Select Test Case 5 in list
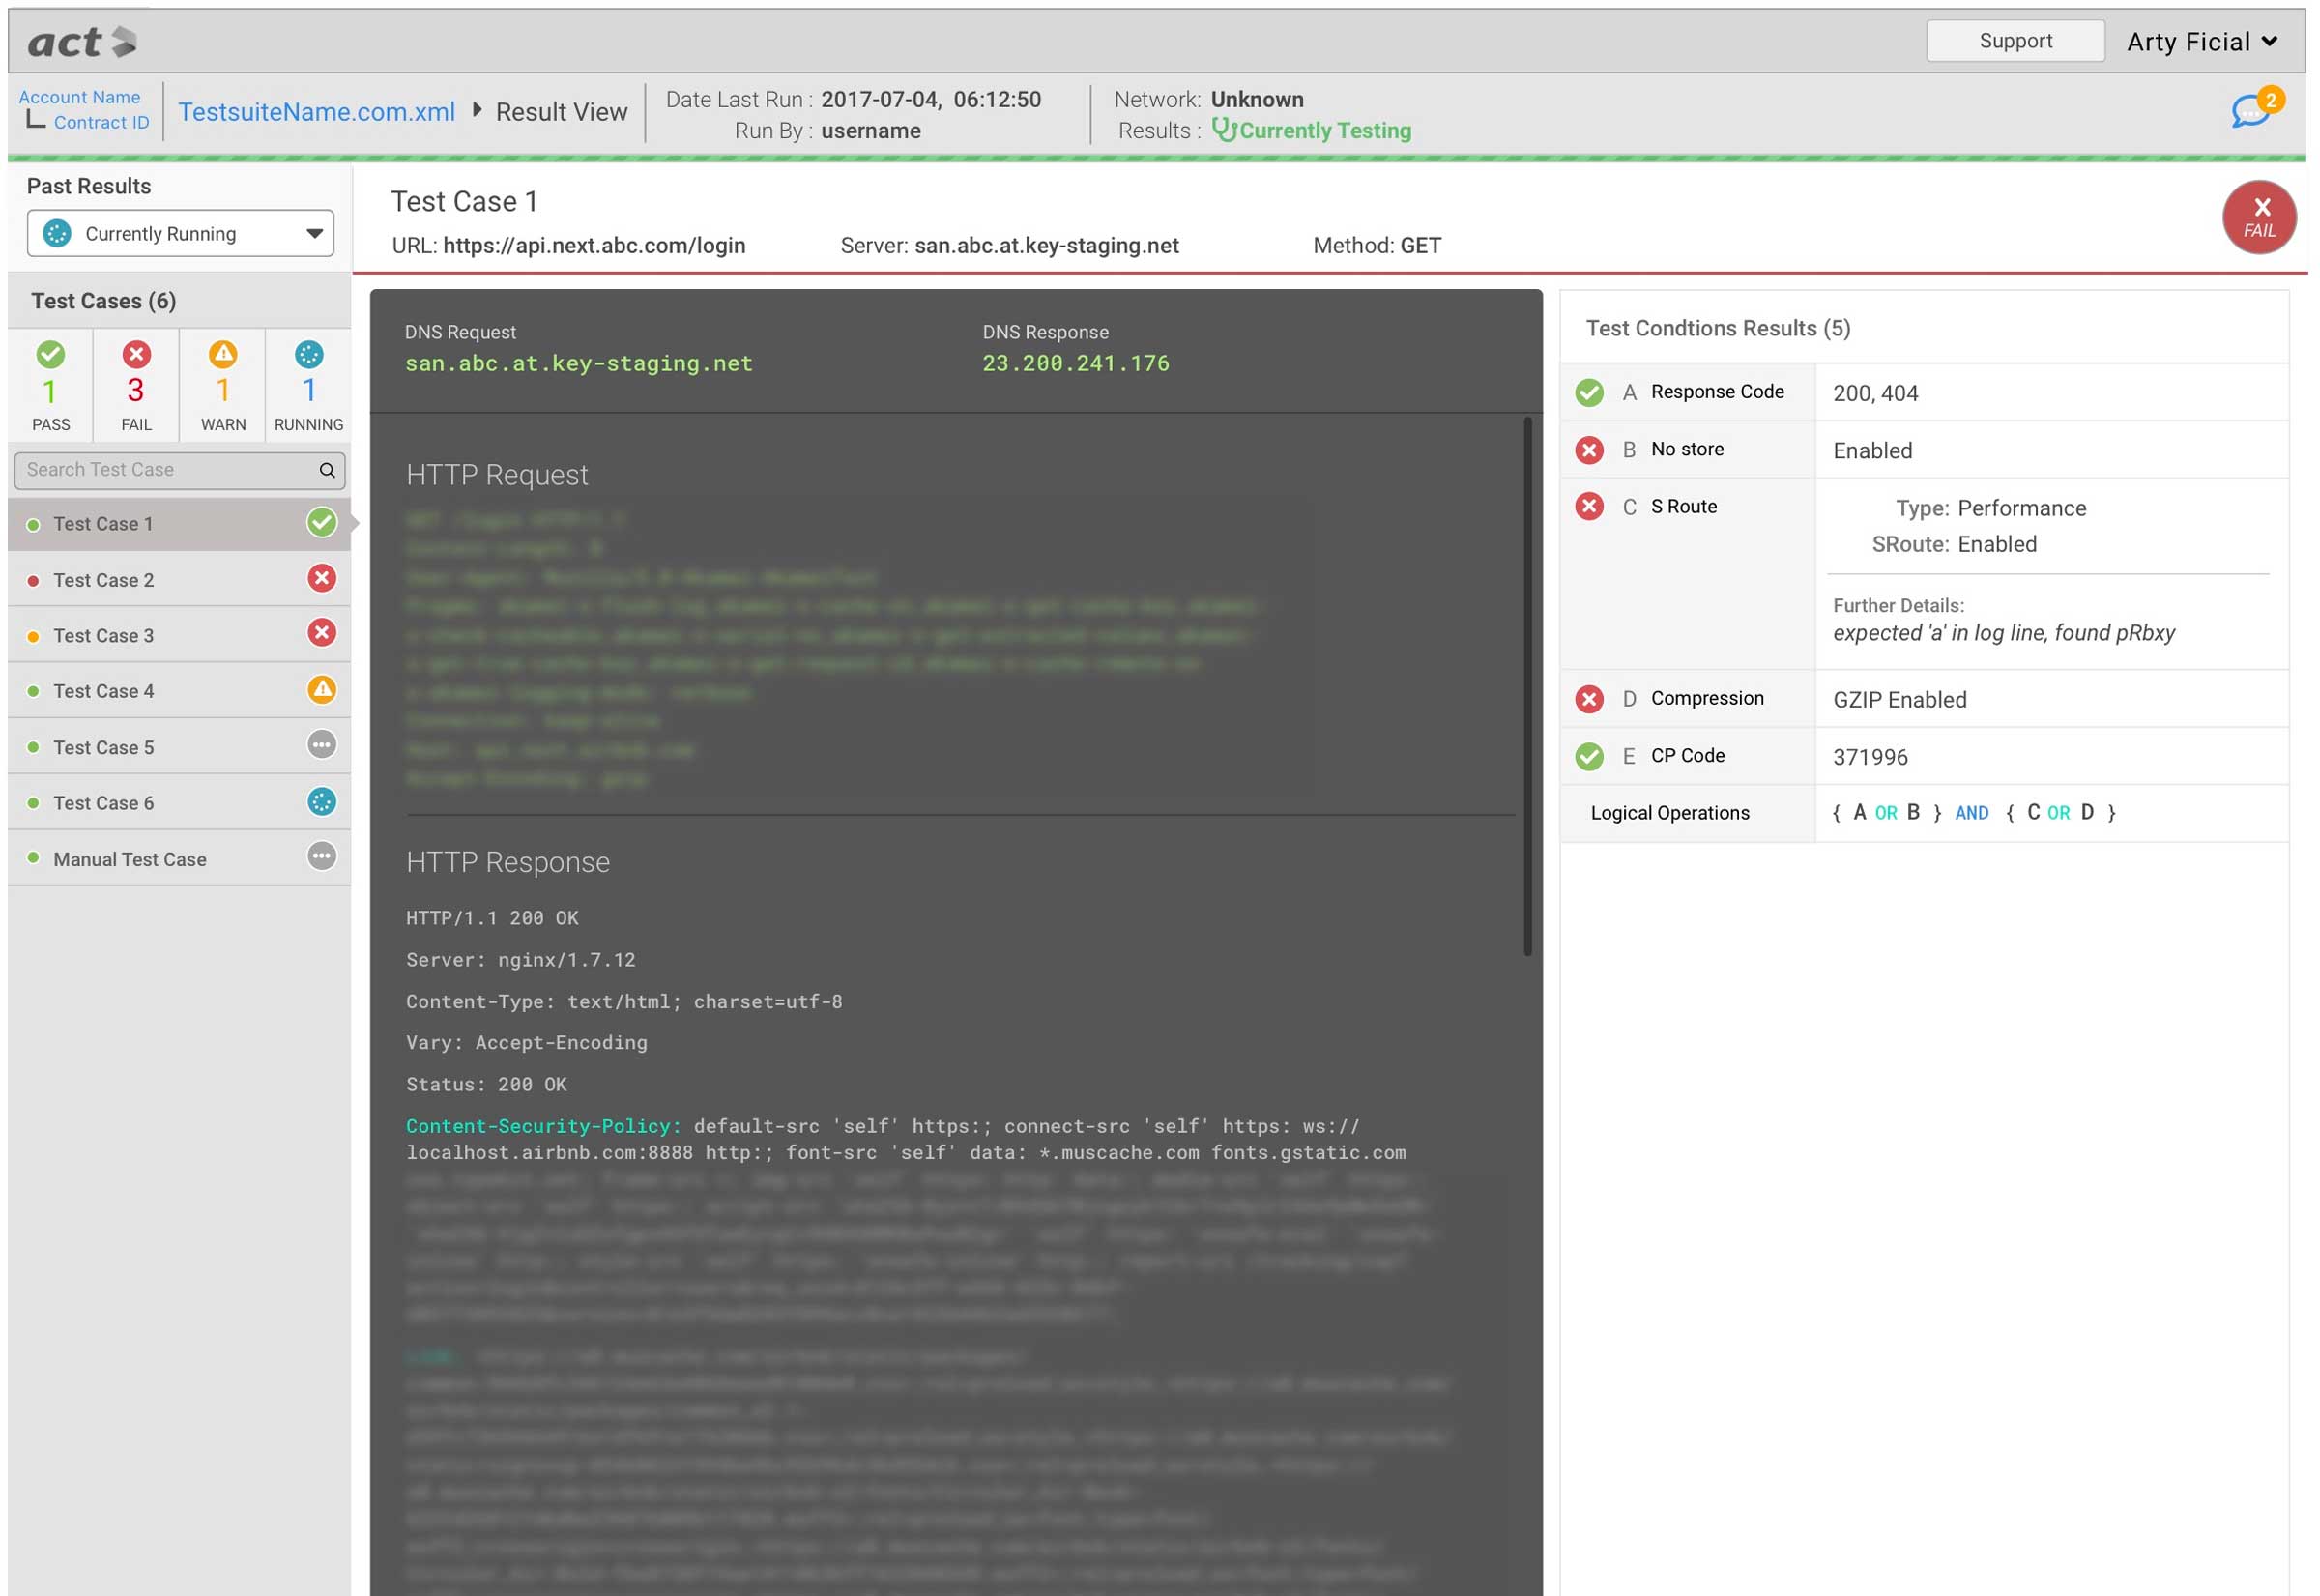 pos(104,747)
